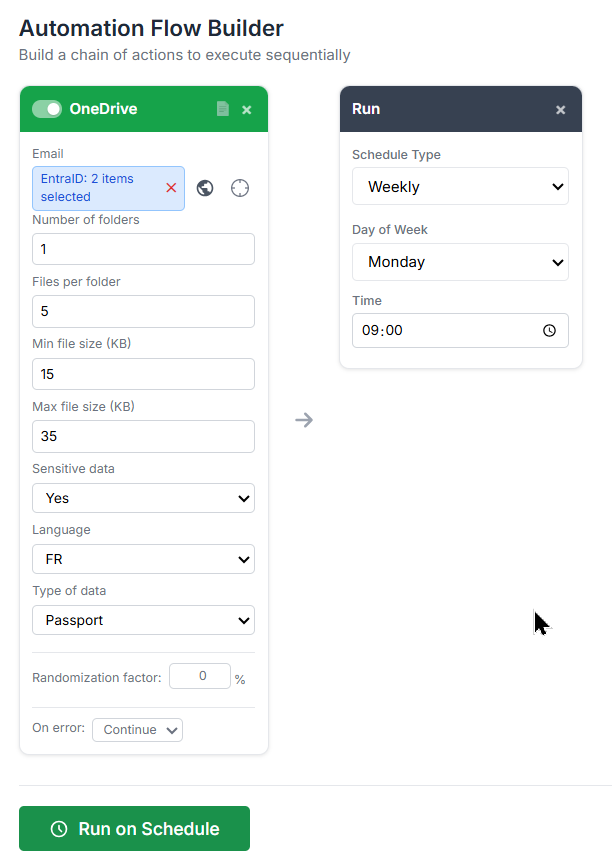Open the time picker clock icon
The height and width of the screenshot is (863, 612).
click(x=549, y=330)
